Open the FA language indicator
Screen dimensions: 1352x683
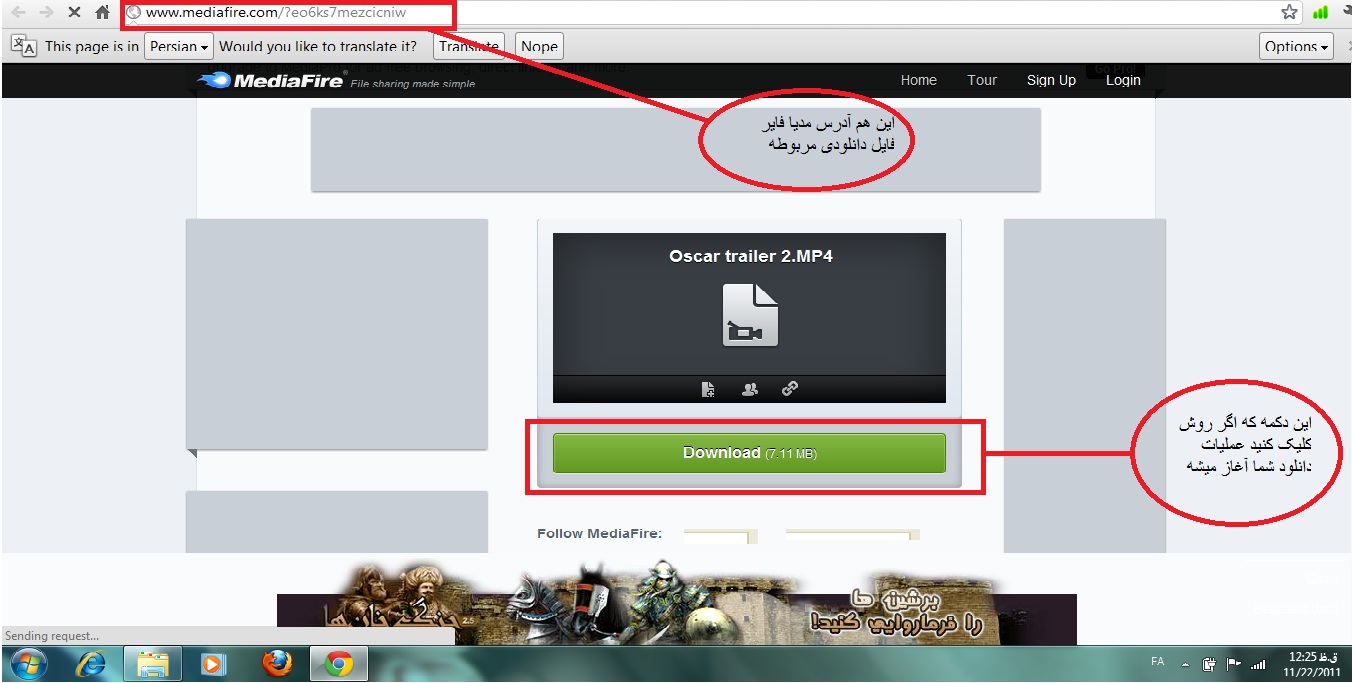(x=1158, y=662)
